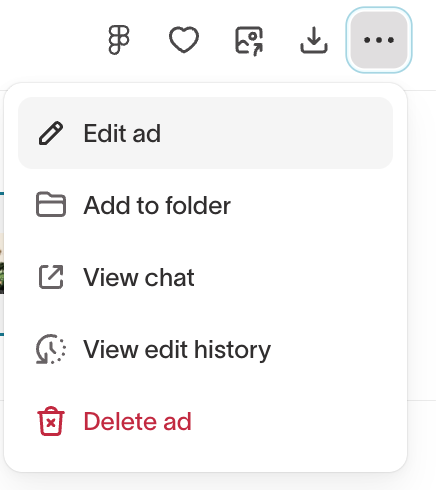
Task: Click the pencil icon beside Edit ad
Action: click(x=51, y=133)
